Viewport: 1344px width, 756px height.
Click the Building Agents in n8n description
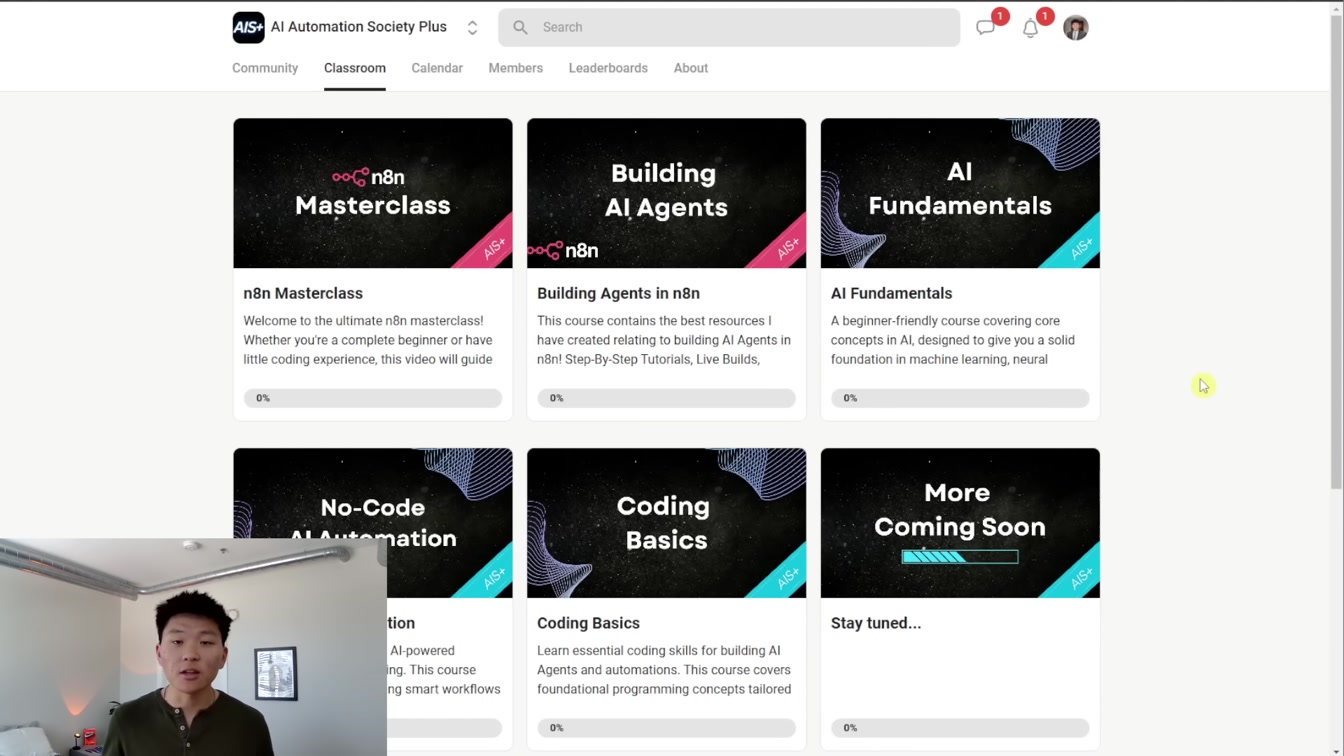coord(664,340)
